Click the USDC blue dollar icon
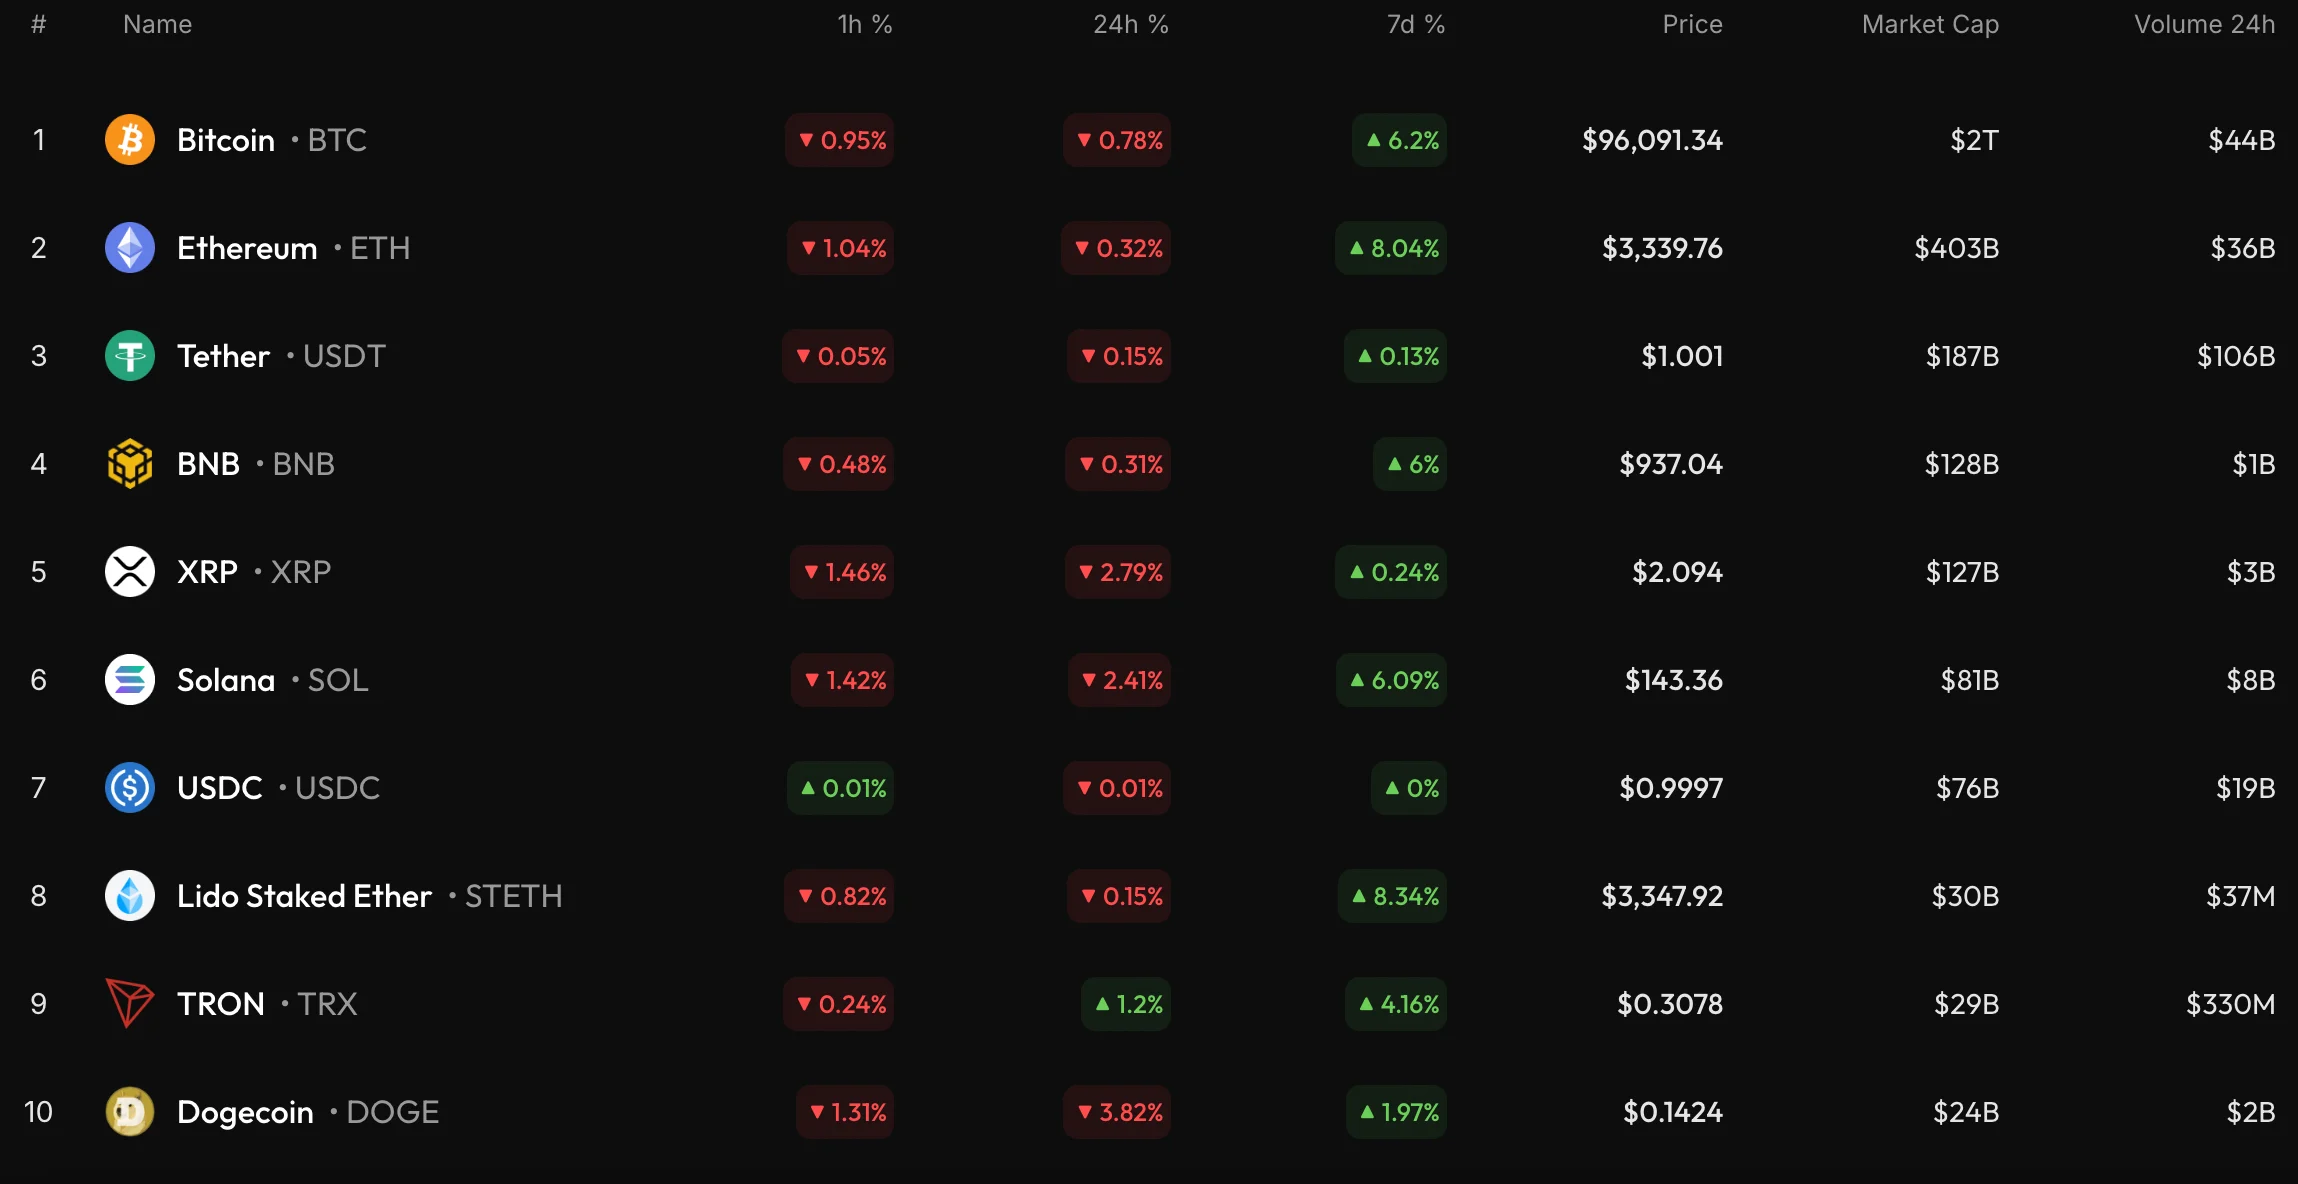This screenshot has height=1184, width=2298. [x=130, y=788]
